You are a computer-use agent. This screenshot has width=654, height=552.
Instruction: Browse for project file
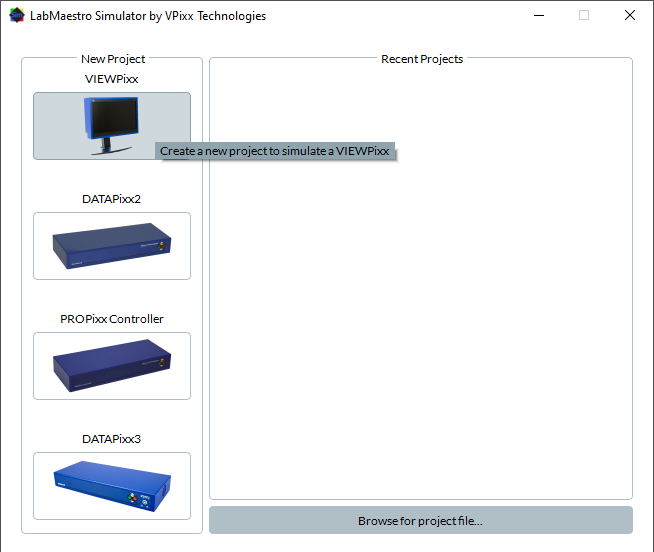420,521
